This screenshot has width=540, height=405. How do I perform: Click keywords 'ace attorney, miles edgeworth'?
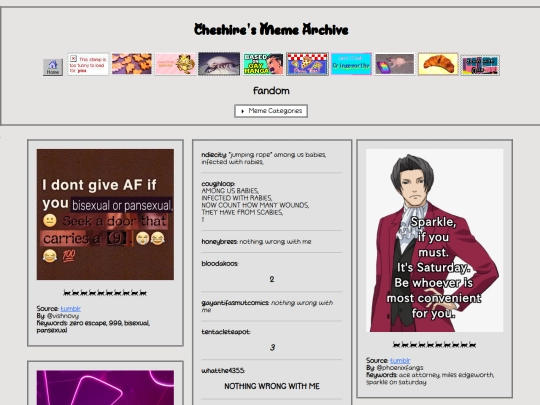[x=446, y=375]
